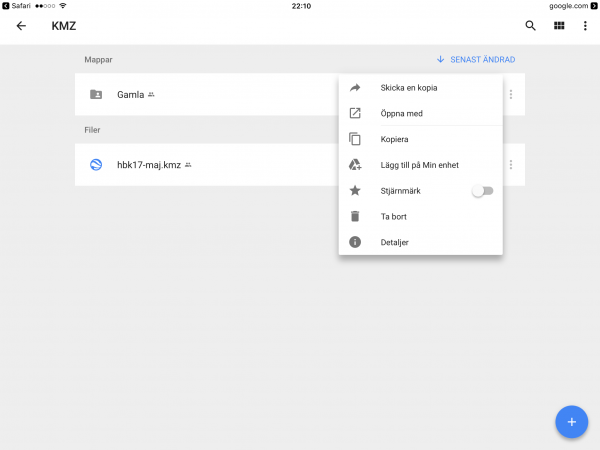Switch to grid view layout icon
600x450 pixels.
point(559,26)
